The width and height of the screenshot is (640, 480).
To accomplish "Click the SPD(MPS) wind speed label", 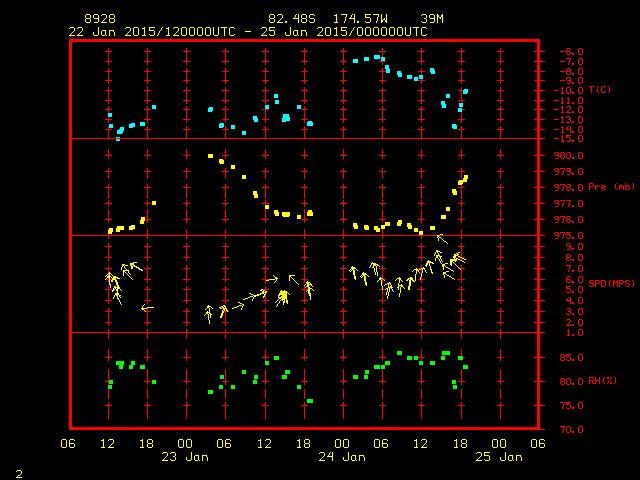I will tap(611, 283).
